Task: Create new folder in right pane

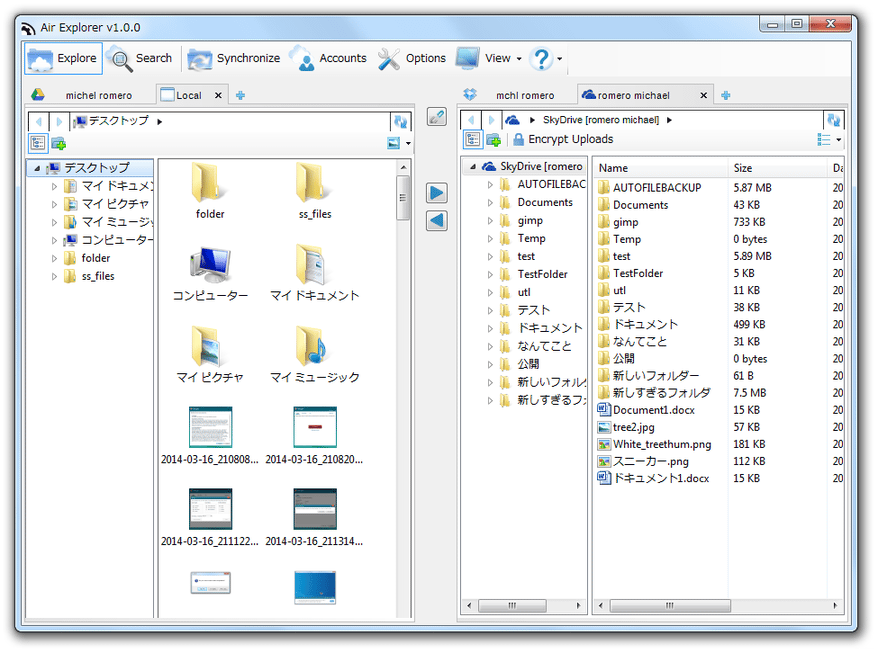Action: pos(493,139)
